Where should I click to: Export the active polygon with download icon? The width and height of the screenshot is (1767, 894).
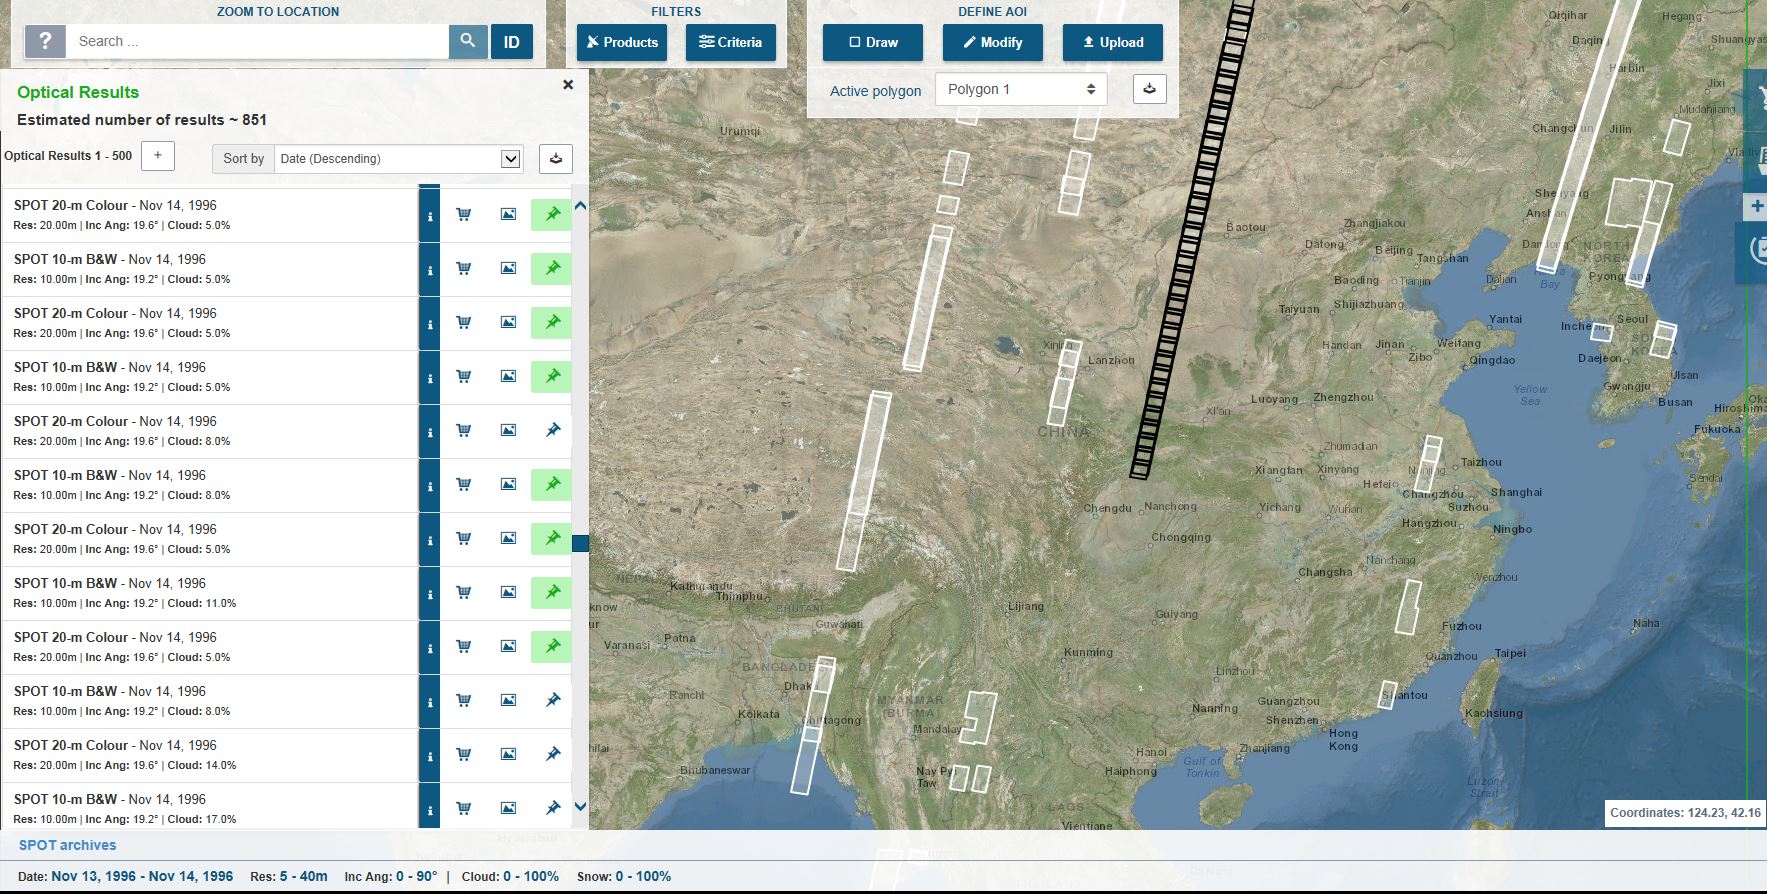click(x=1149, y=89)
